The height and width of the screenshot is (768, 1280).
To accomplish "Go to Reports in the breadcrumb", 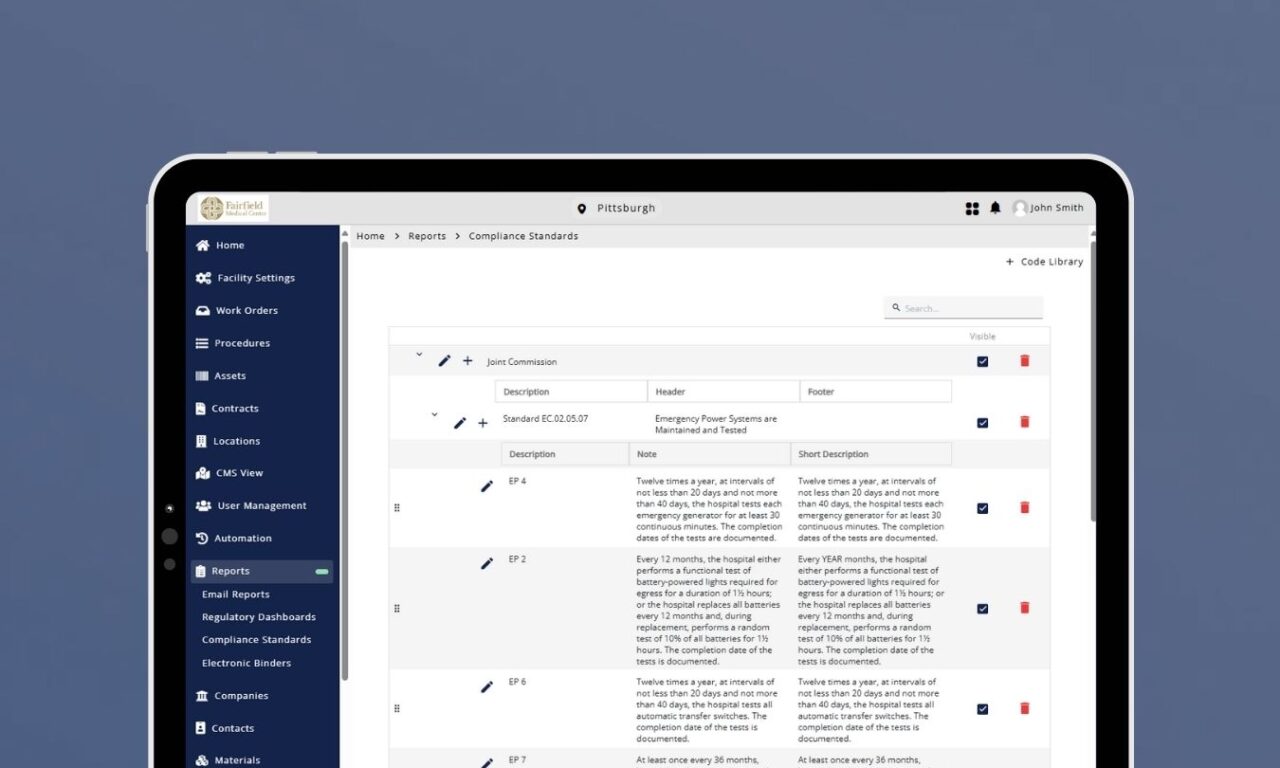I will click(427, 236).
